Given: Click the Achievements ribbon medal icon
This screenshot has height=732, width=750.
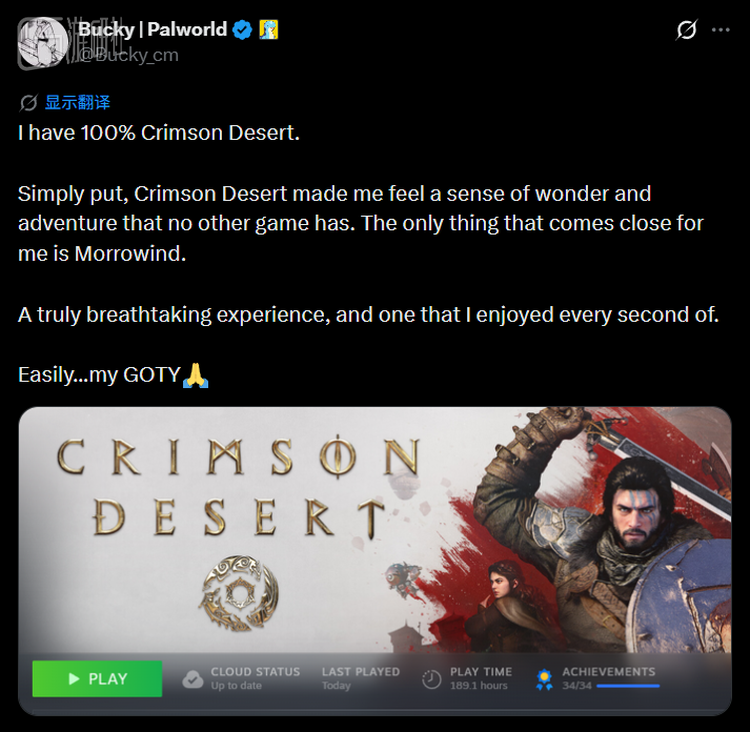Looking at the screenshot, I should [x=544, y=679].
